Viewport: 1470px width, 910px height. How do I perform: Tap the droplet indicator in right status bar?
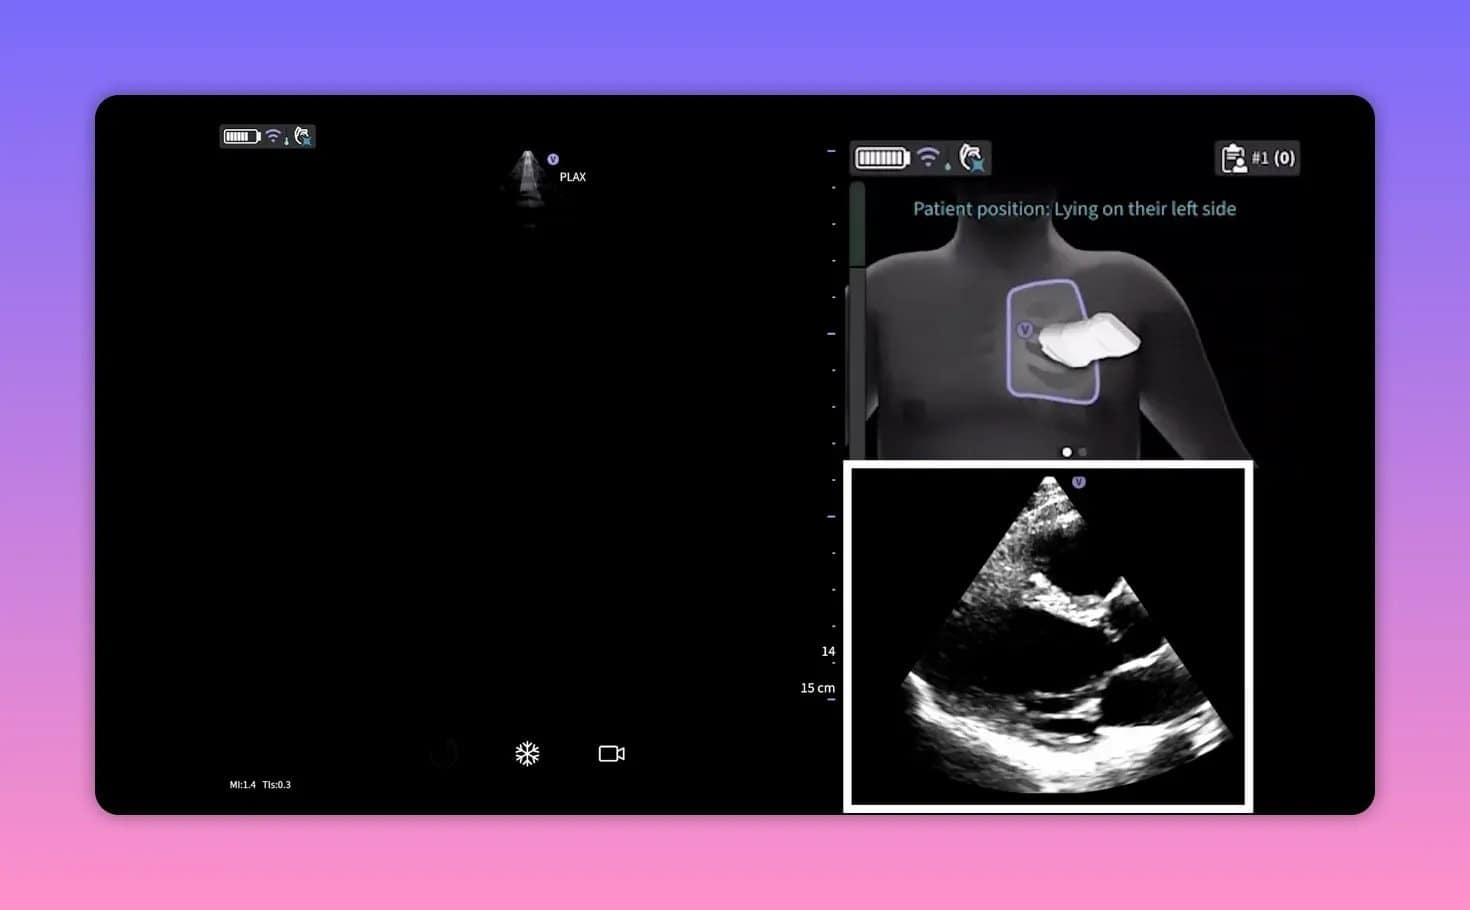[x=947, y=165]
